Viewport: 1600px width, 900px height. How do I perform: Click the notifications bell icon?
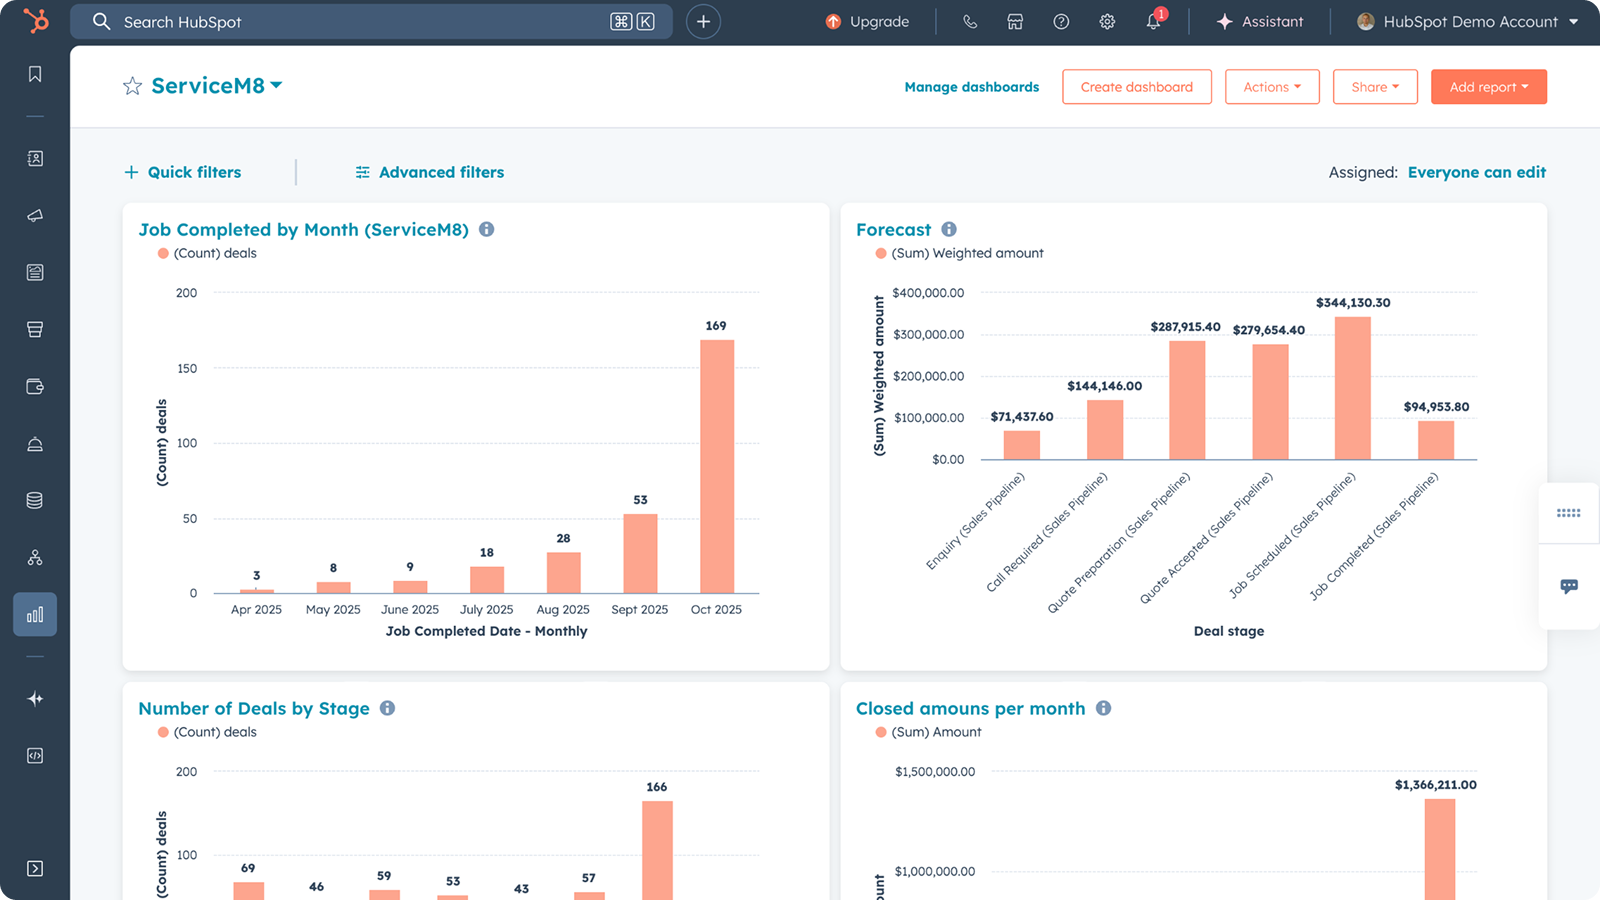(x=1153, y=22)
